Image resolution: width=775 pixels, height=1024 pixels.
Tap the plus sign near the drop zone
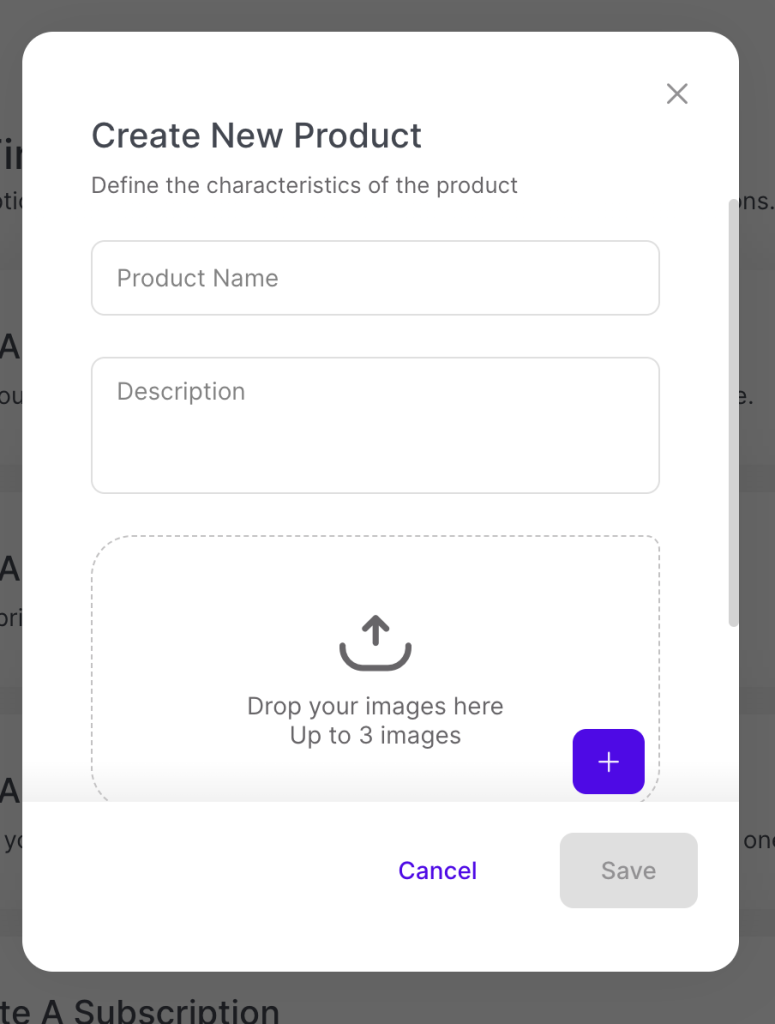(608, 761)
